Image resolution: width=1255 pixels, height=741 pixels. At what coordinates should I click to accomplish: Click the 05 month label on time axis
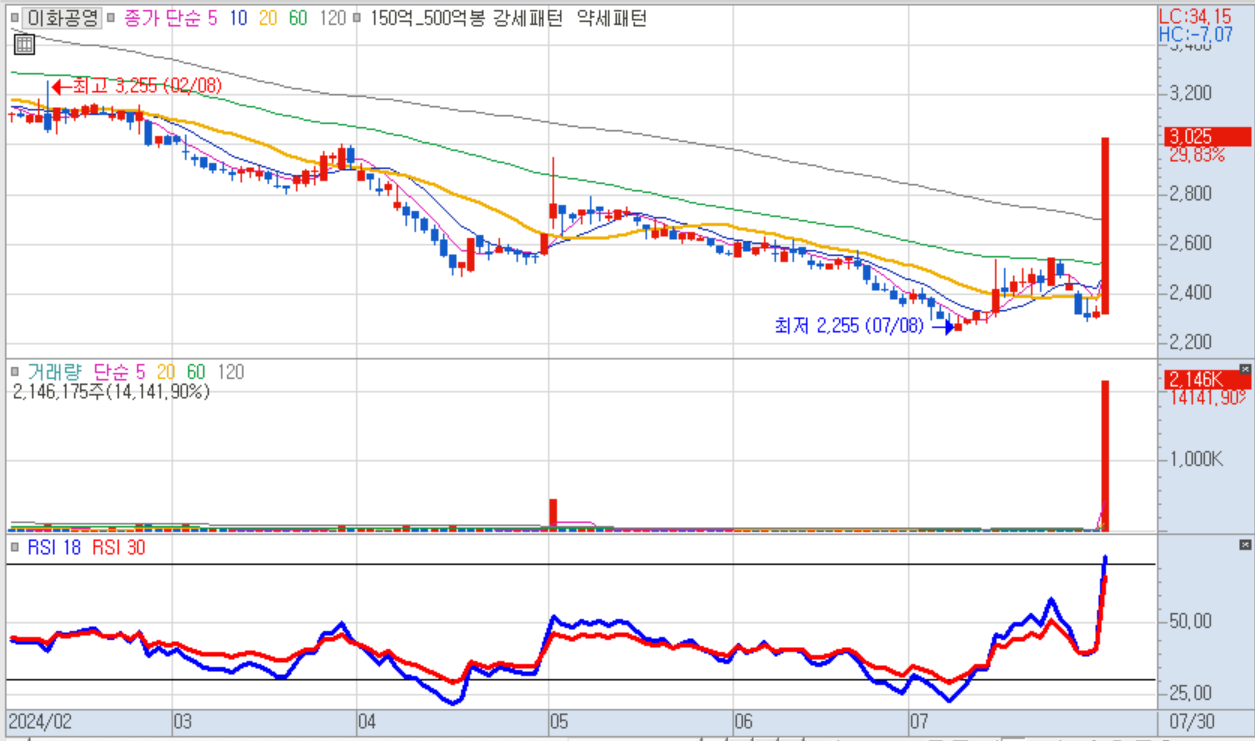tap(559, 720)
